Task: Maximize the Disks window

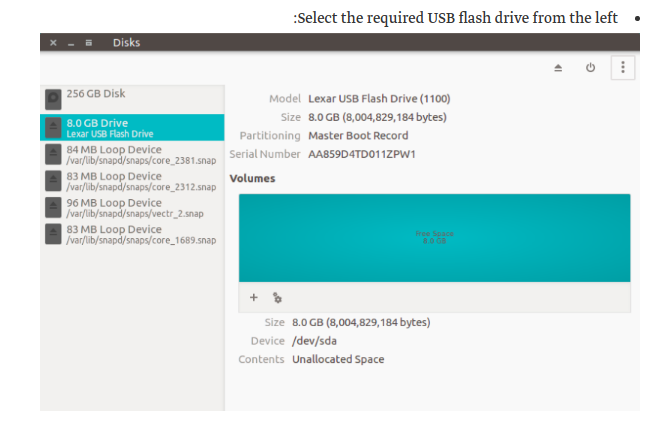Action: tap(89, 42)
